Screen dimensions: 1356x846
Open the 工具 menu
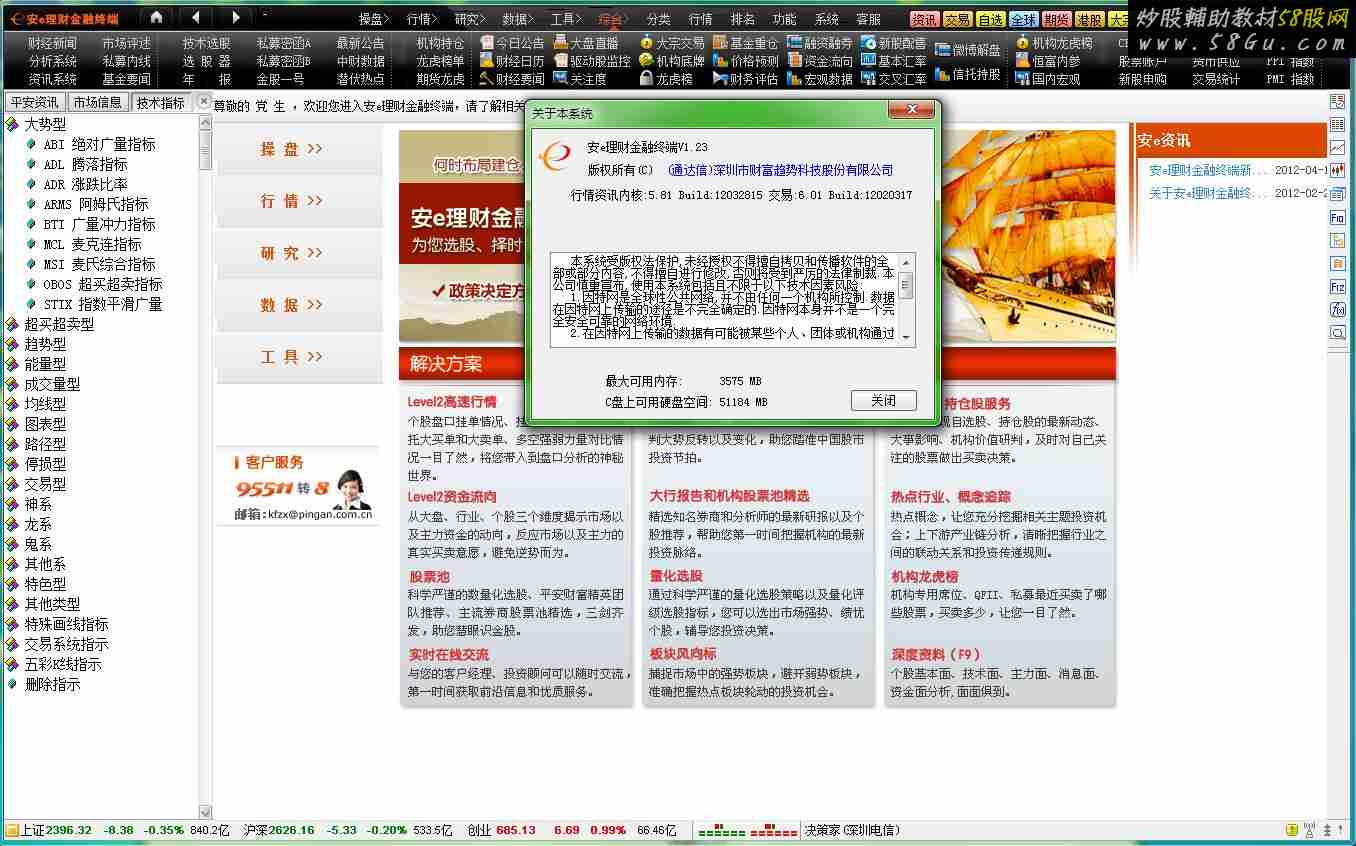pyautogui.click(x=567, y=19)
